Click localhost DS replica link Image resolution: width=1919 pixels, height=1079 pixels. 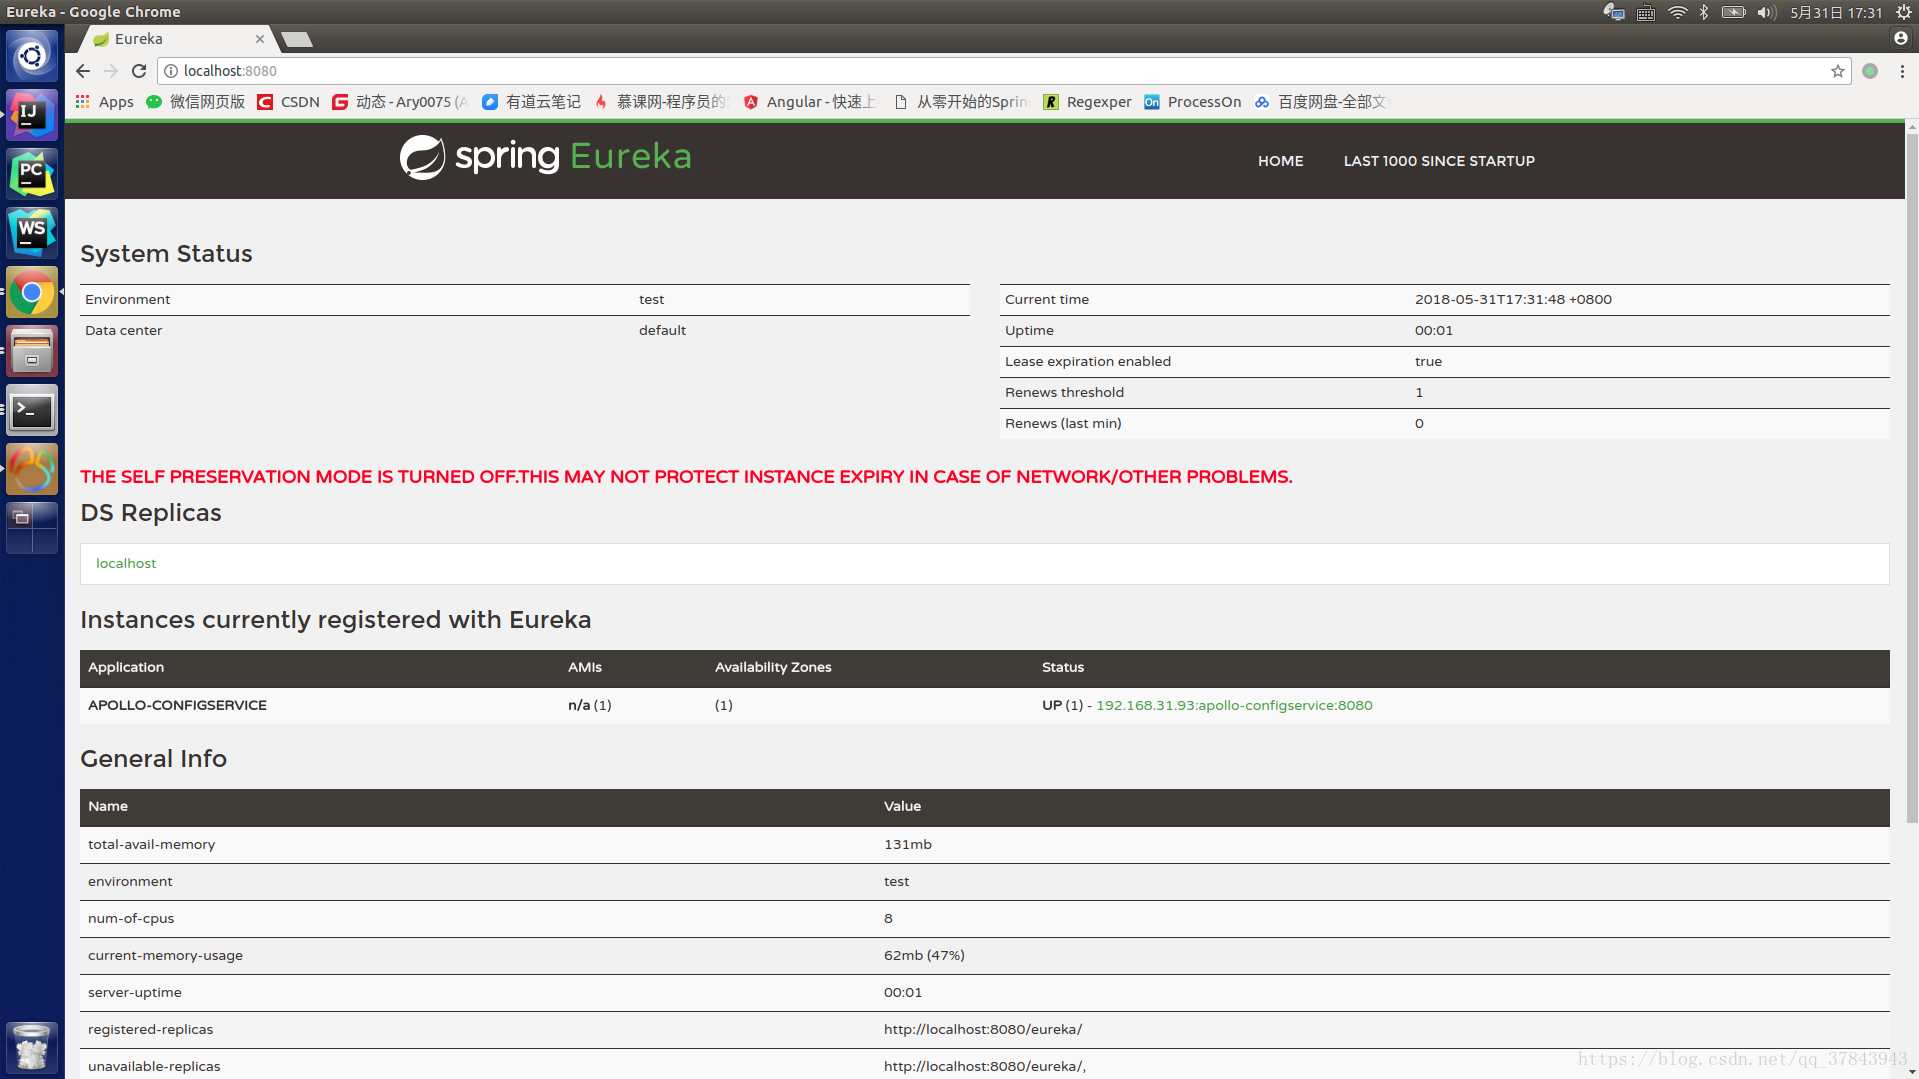tap(126, 564)
